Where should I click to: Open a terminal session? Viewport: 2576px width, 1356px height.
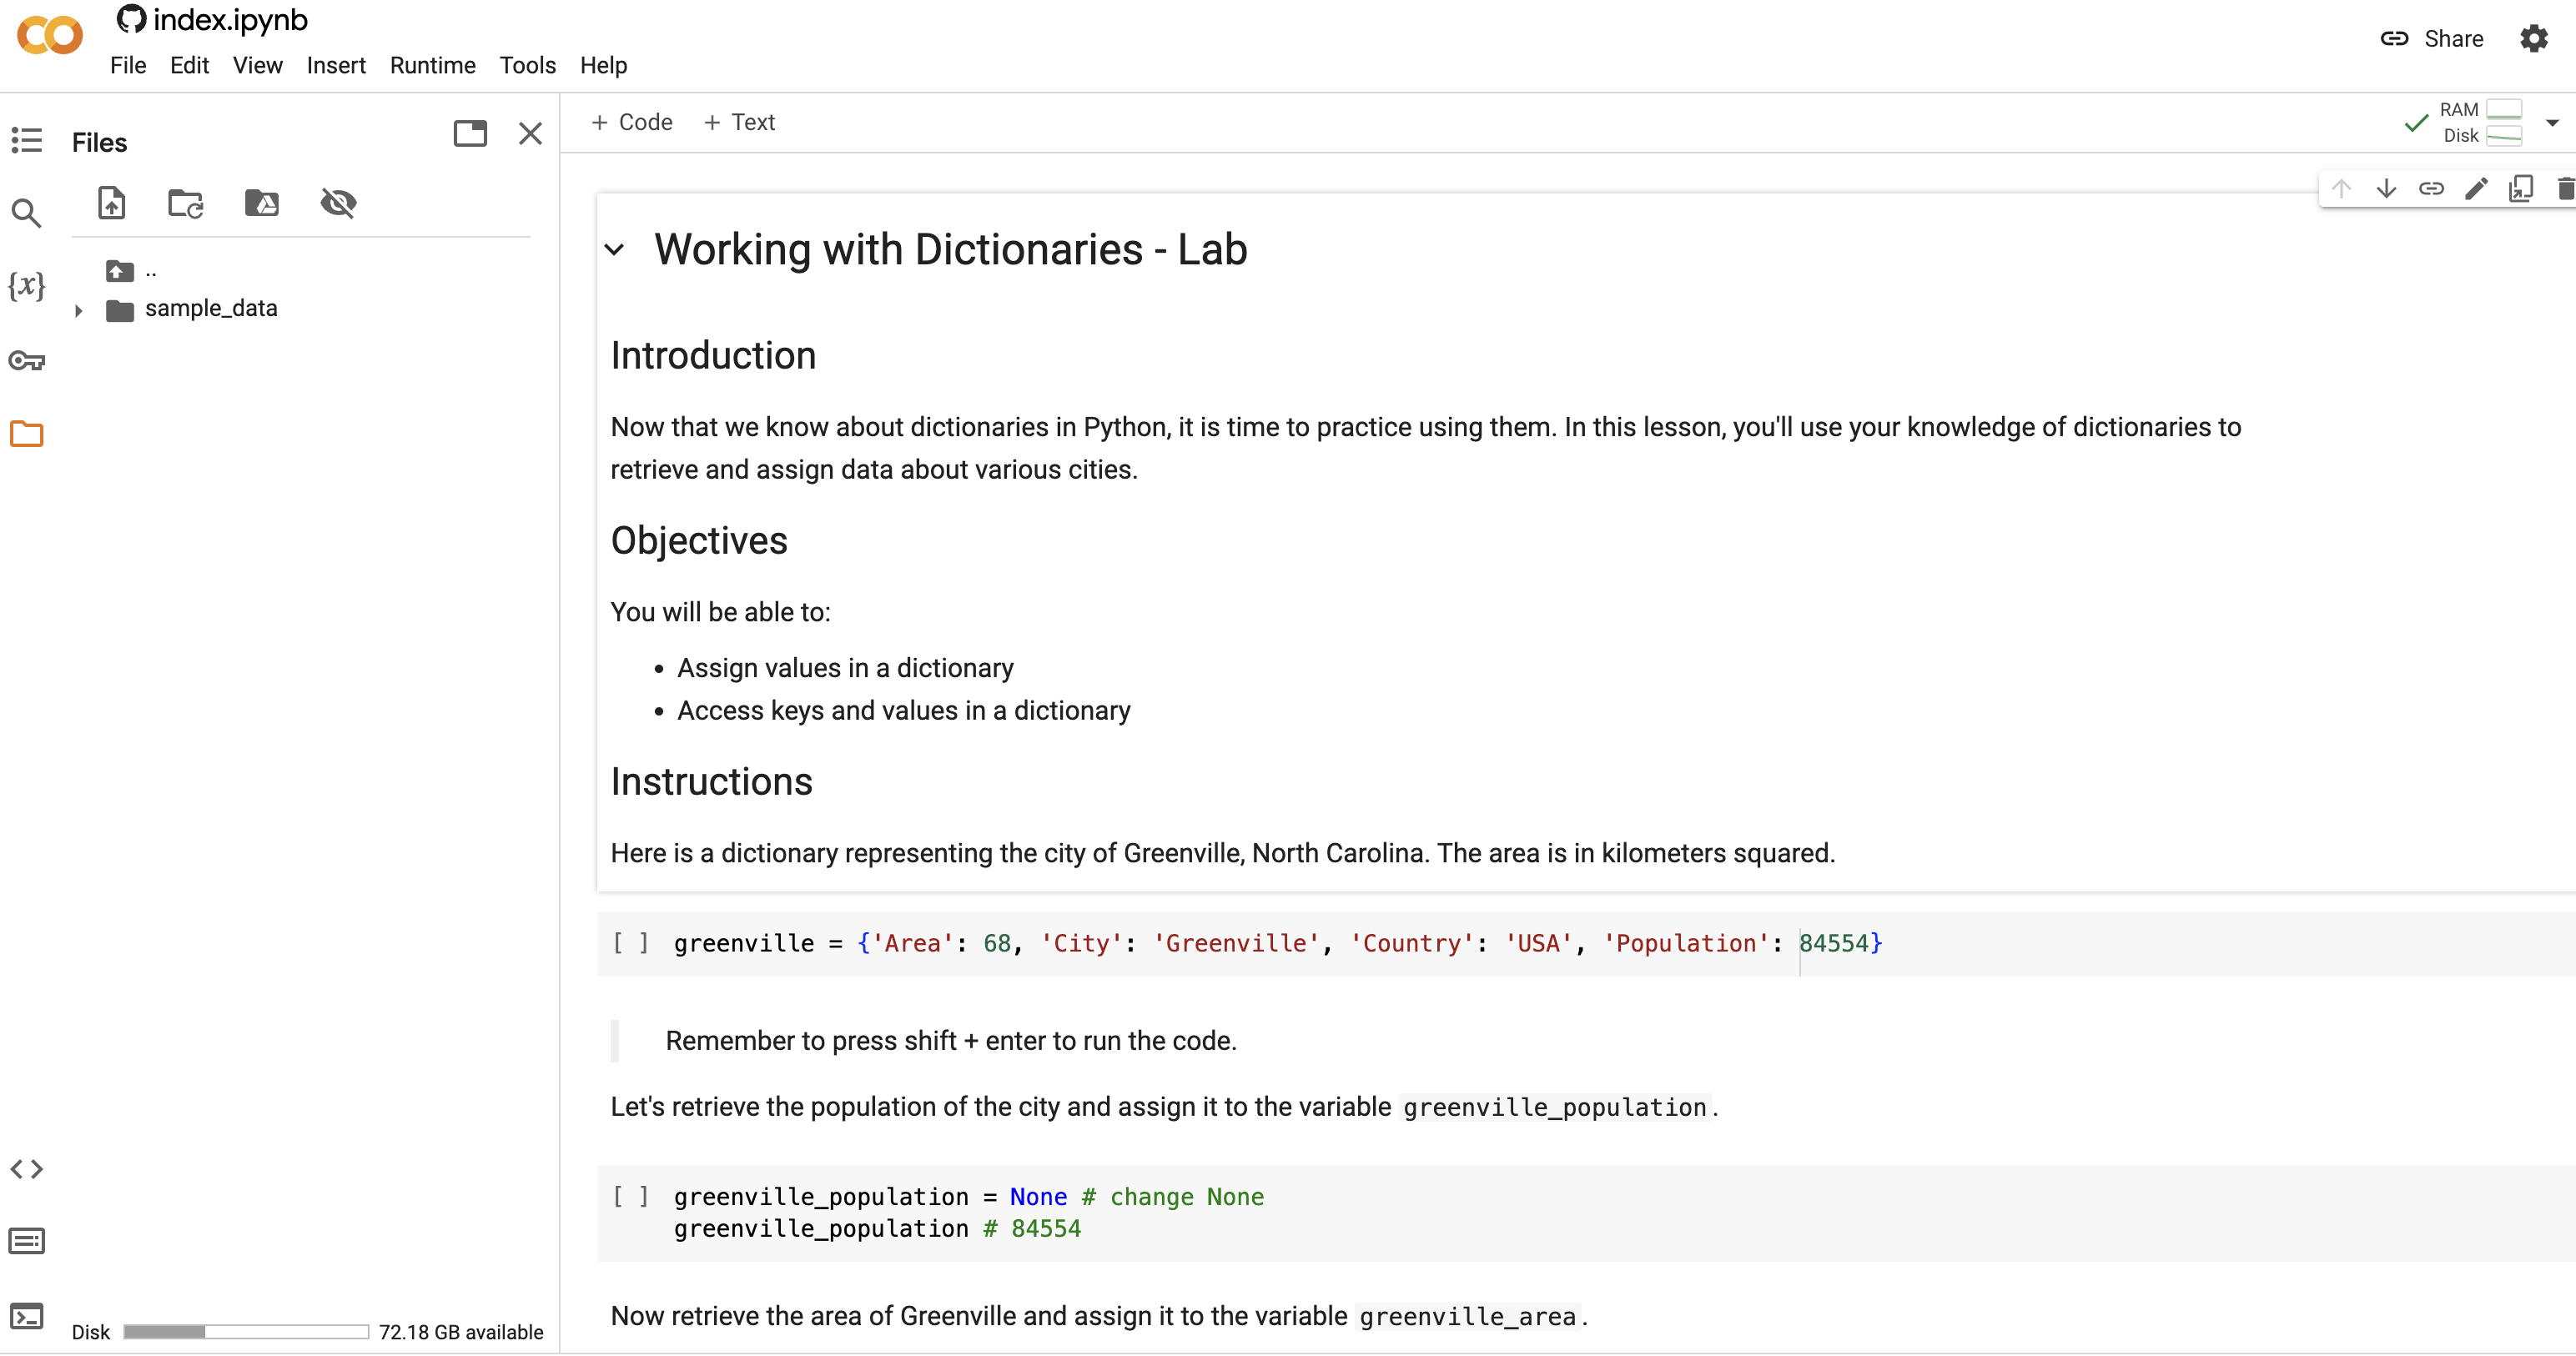click(26, 1315)
